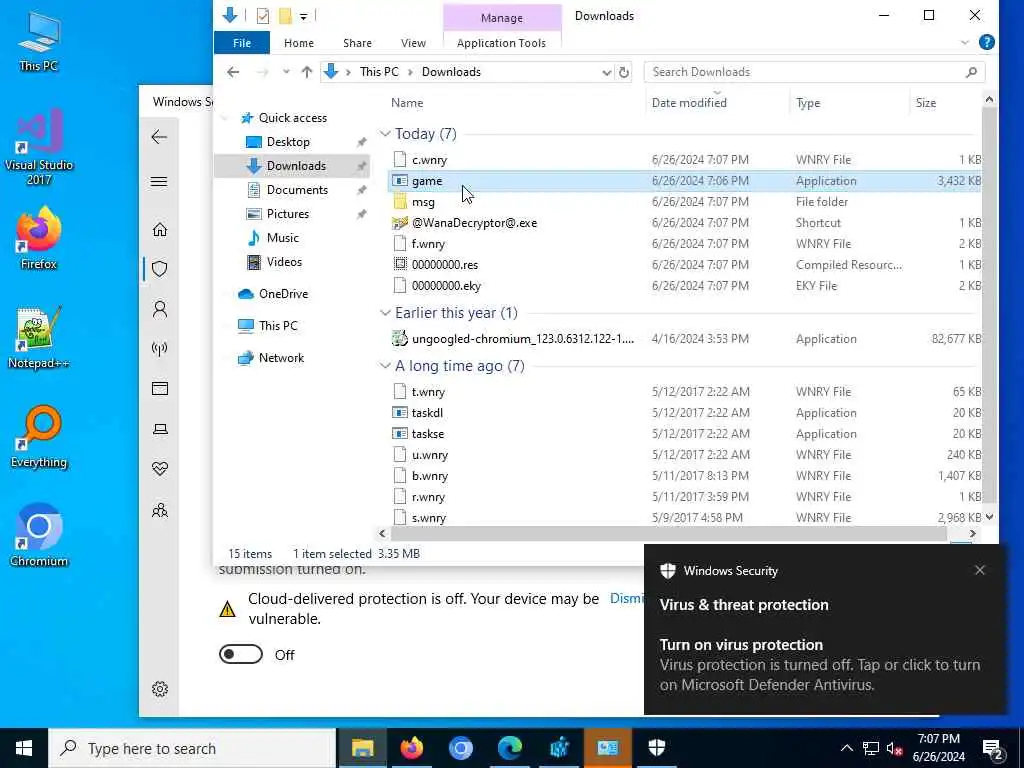Open the Everything desktop shortcut

coord(39,437)
